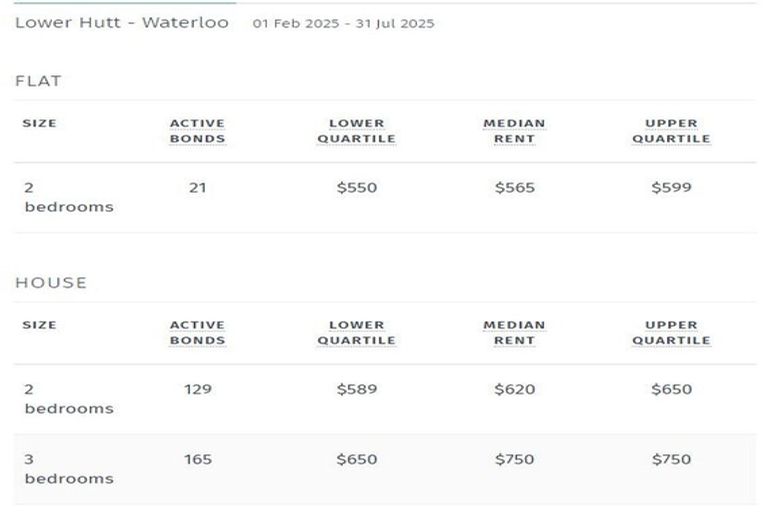The width and height of the screenshot is (768, 512).
Task: Click the 01 Feb 2025 - 31 Jul 2025 date range
Action: [343, 23]
